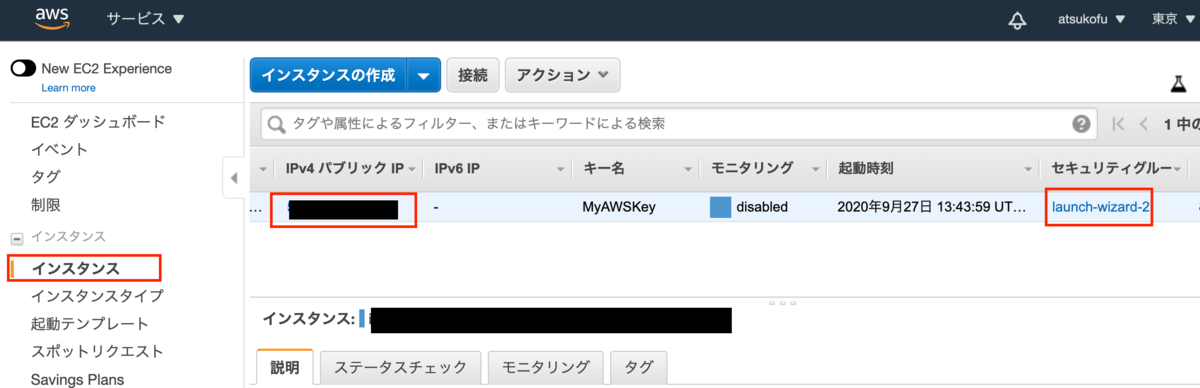Open the Learn more link
The image size is (1200, 388).
[x=68, y=88]
